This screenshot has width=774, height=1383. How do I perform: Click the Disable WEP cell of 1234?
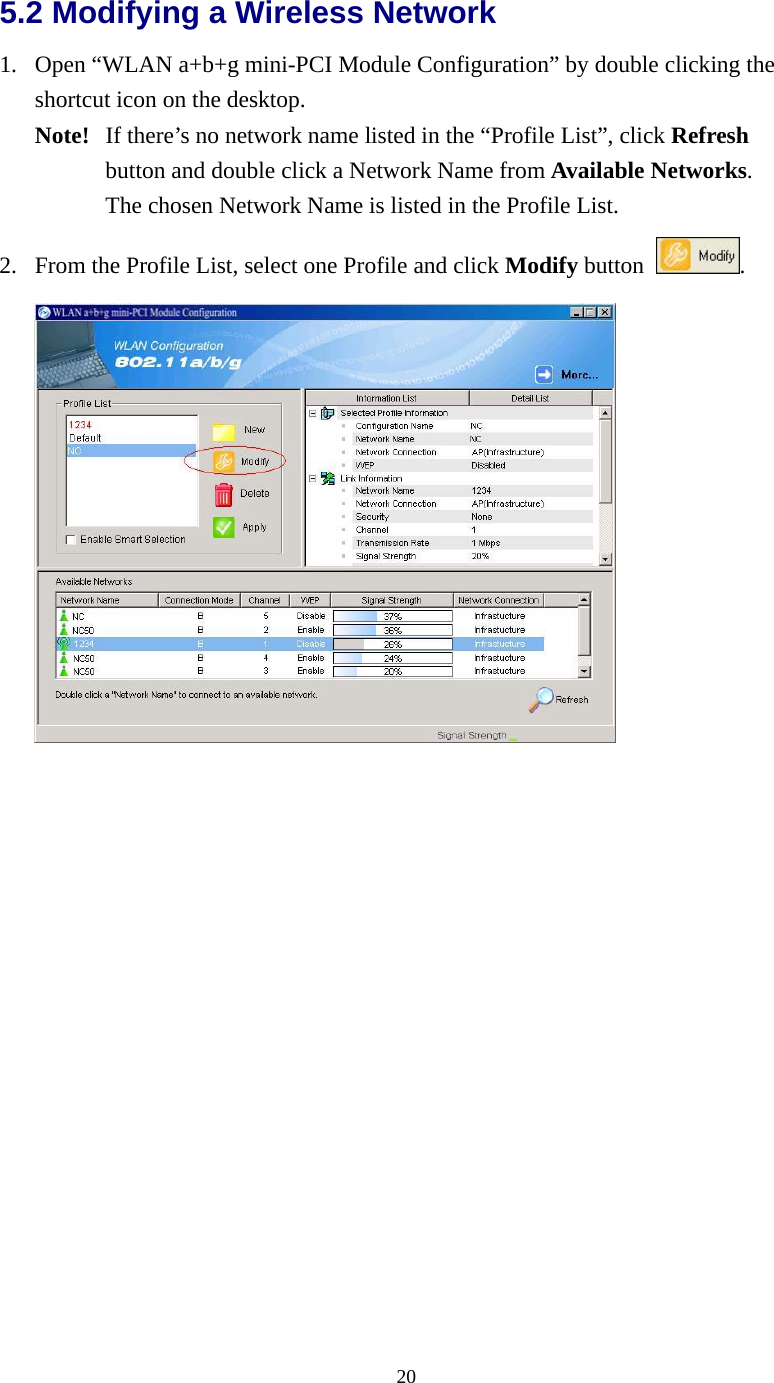pos(311,644)
